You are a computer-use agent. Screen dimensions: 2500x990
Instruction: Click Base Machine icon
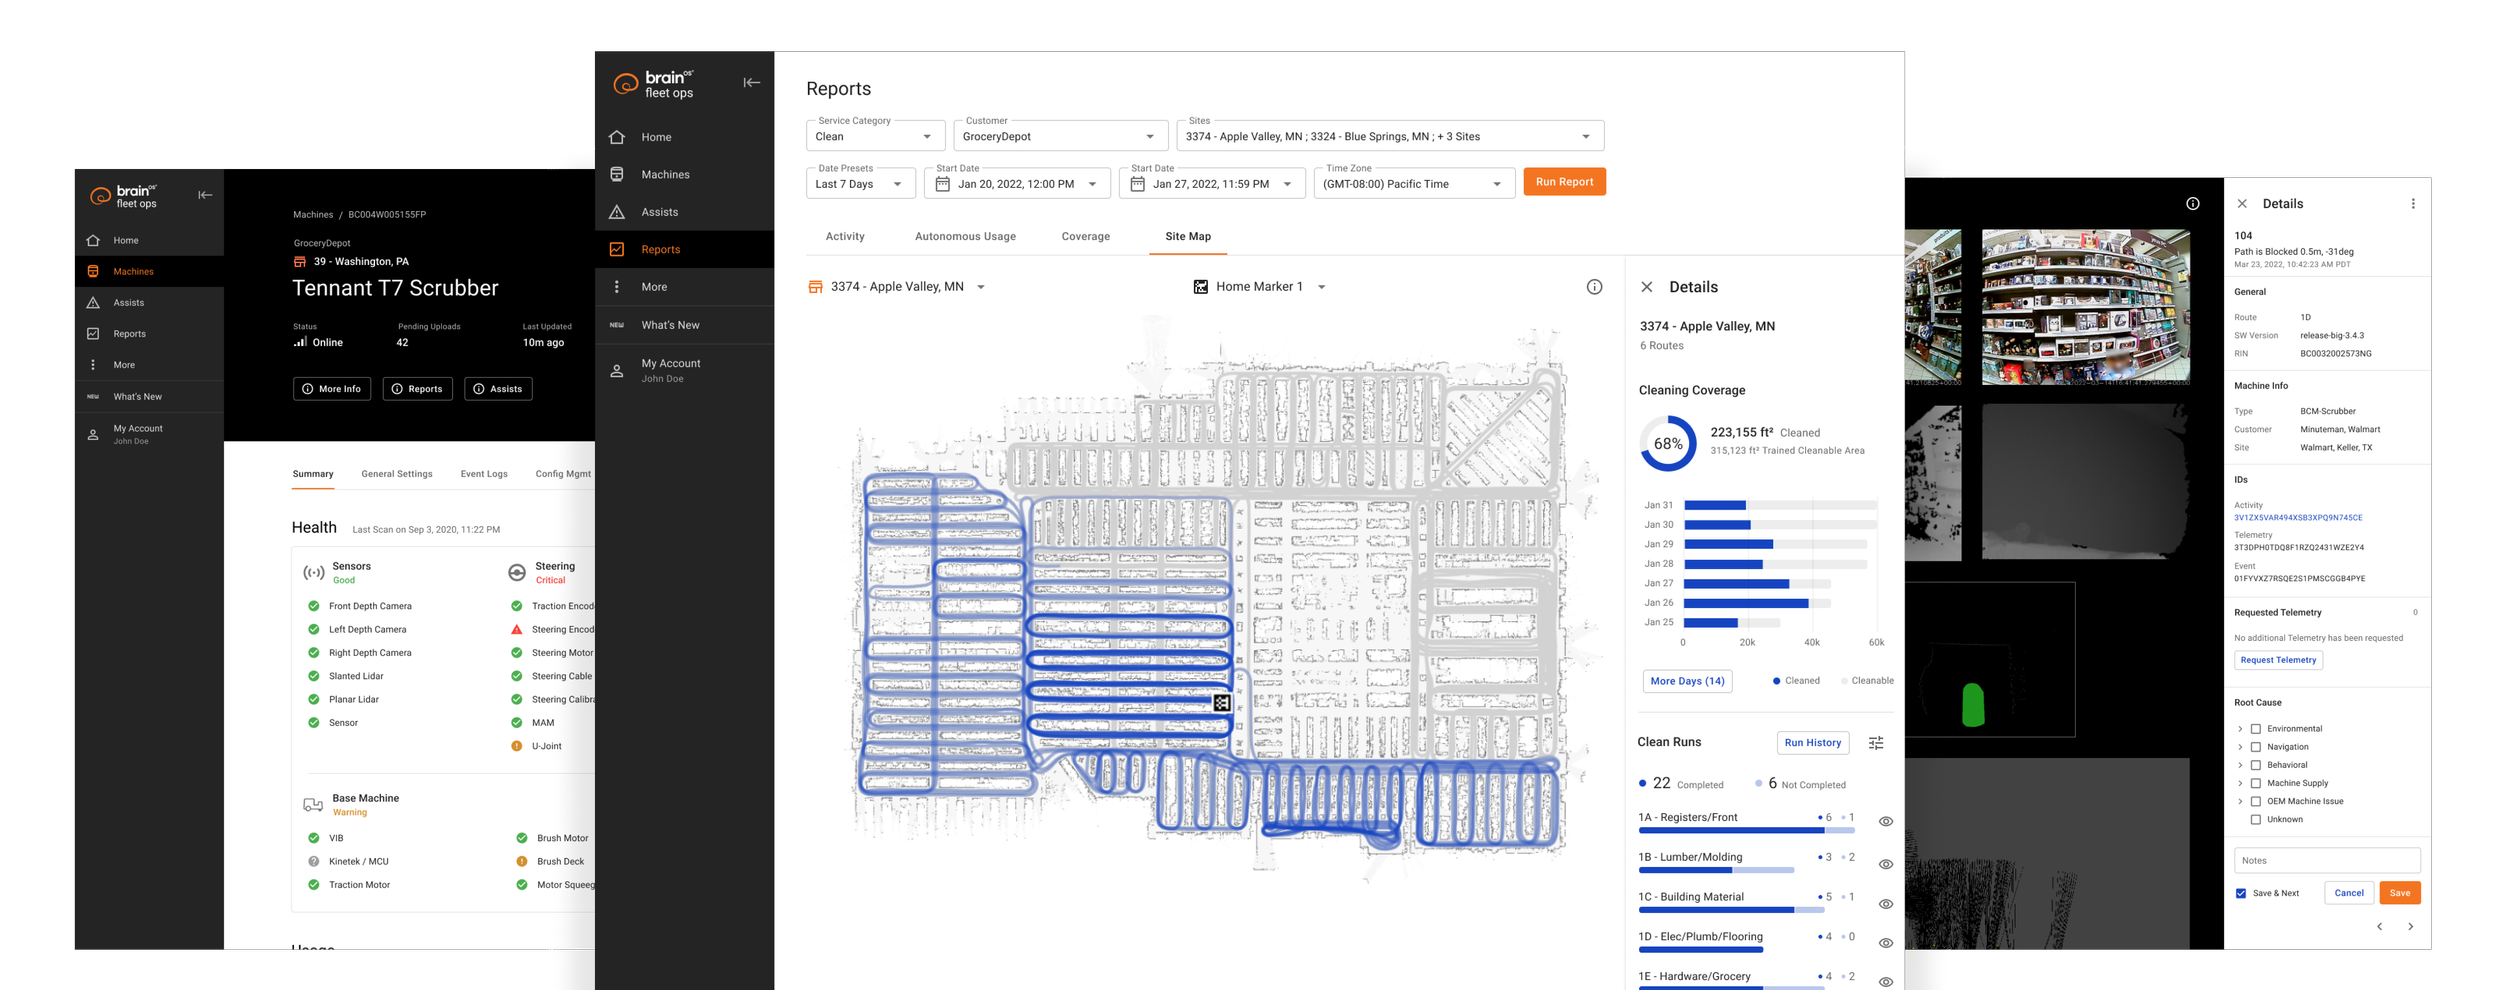click(x=313, y=805)
